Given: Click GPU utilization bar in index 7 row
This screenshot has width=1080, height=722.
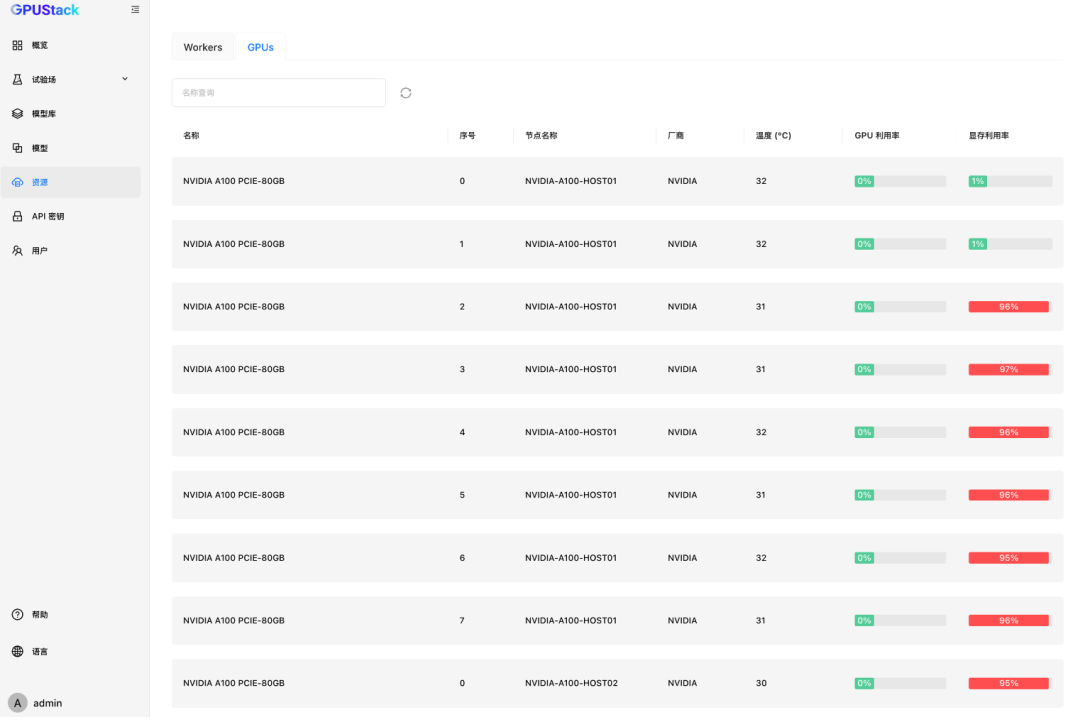Looking at the screenshot, I should [x=900, y=621].
